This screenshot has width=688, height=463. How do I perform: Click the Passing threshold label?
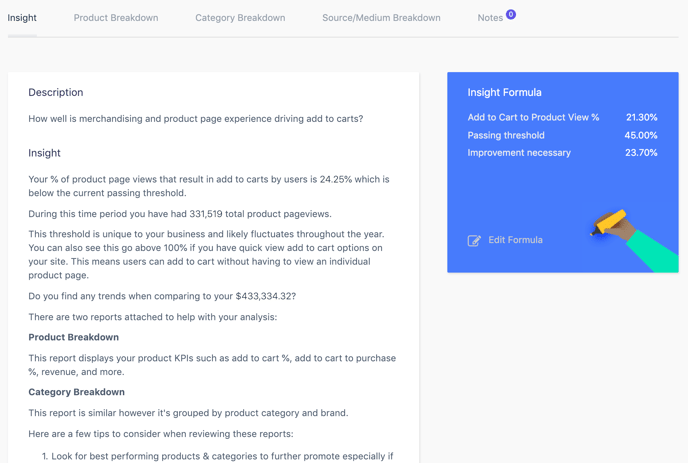pyautogui.click(x=506, y=135)
